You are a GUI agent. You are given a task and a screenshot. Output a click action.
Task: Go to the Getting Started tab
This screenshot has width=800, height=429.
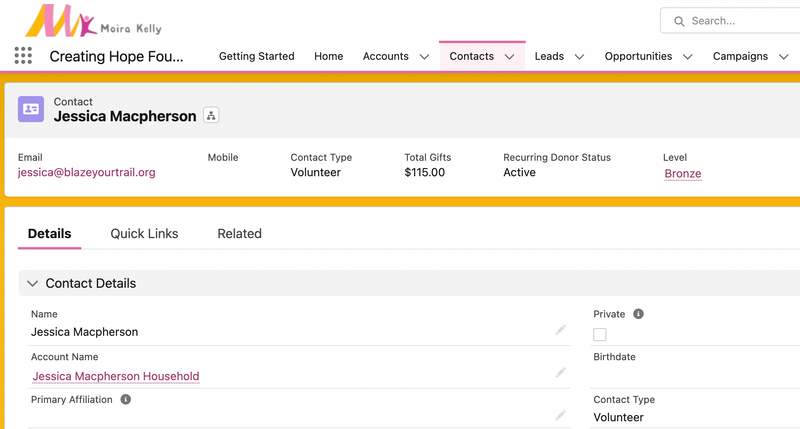click(256, 56)
